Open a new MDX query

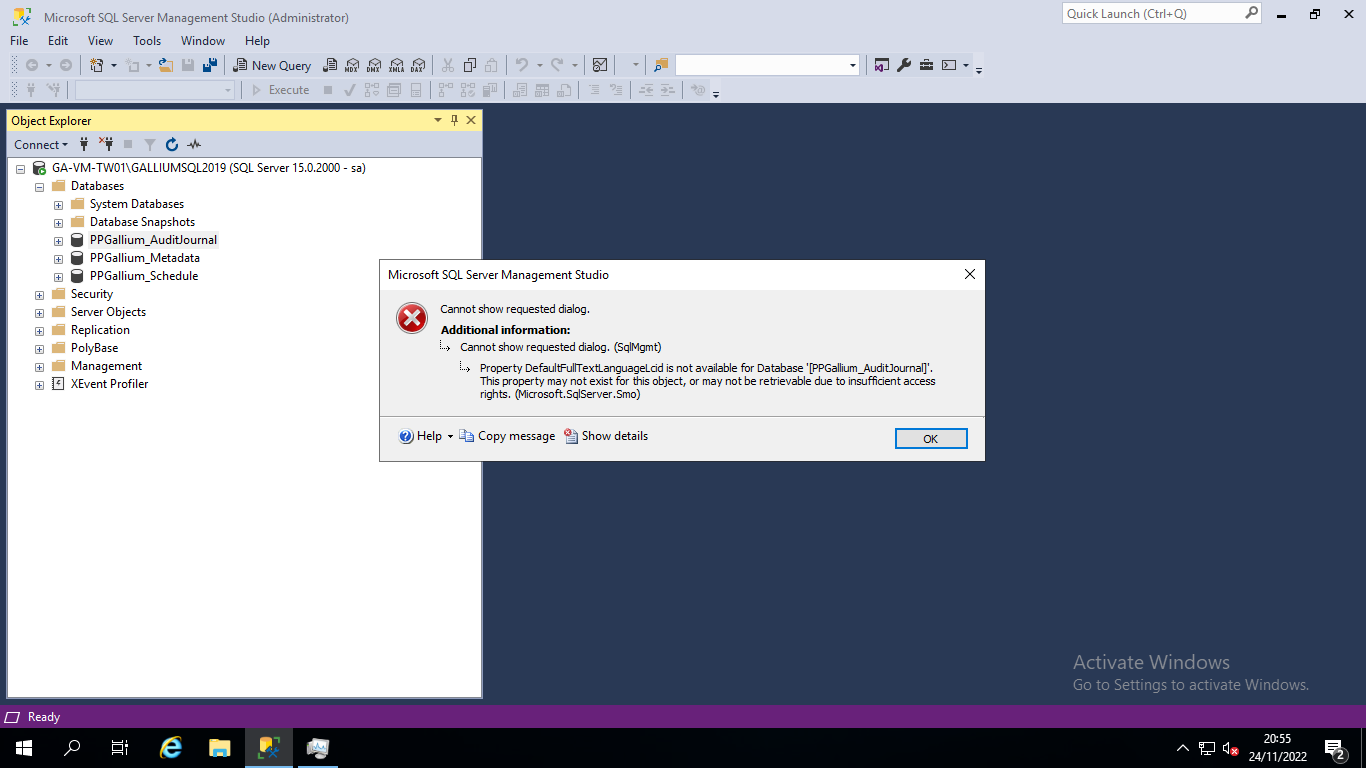click(352, 65)
